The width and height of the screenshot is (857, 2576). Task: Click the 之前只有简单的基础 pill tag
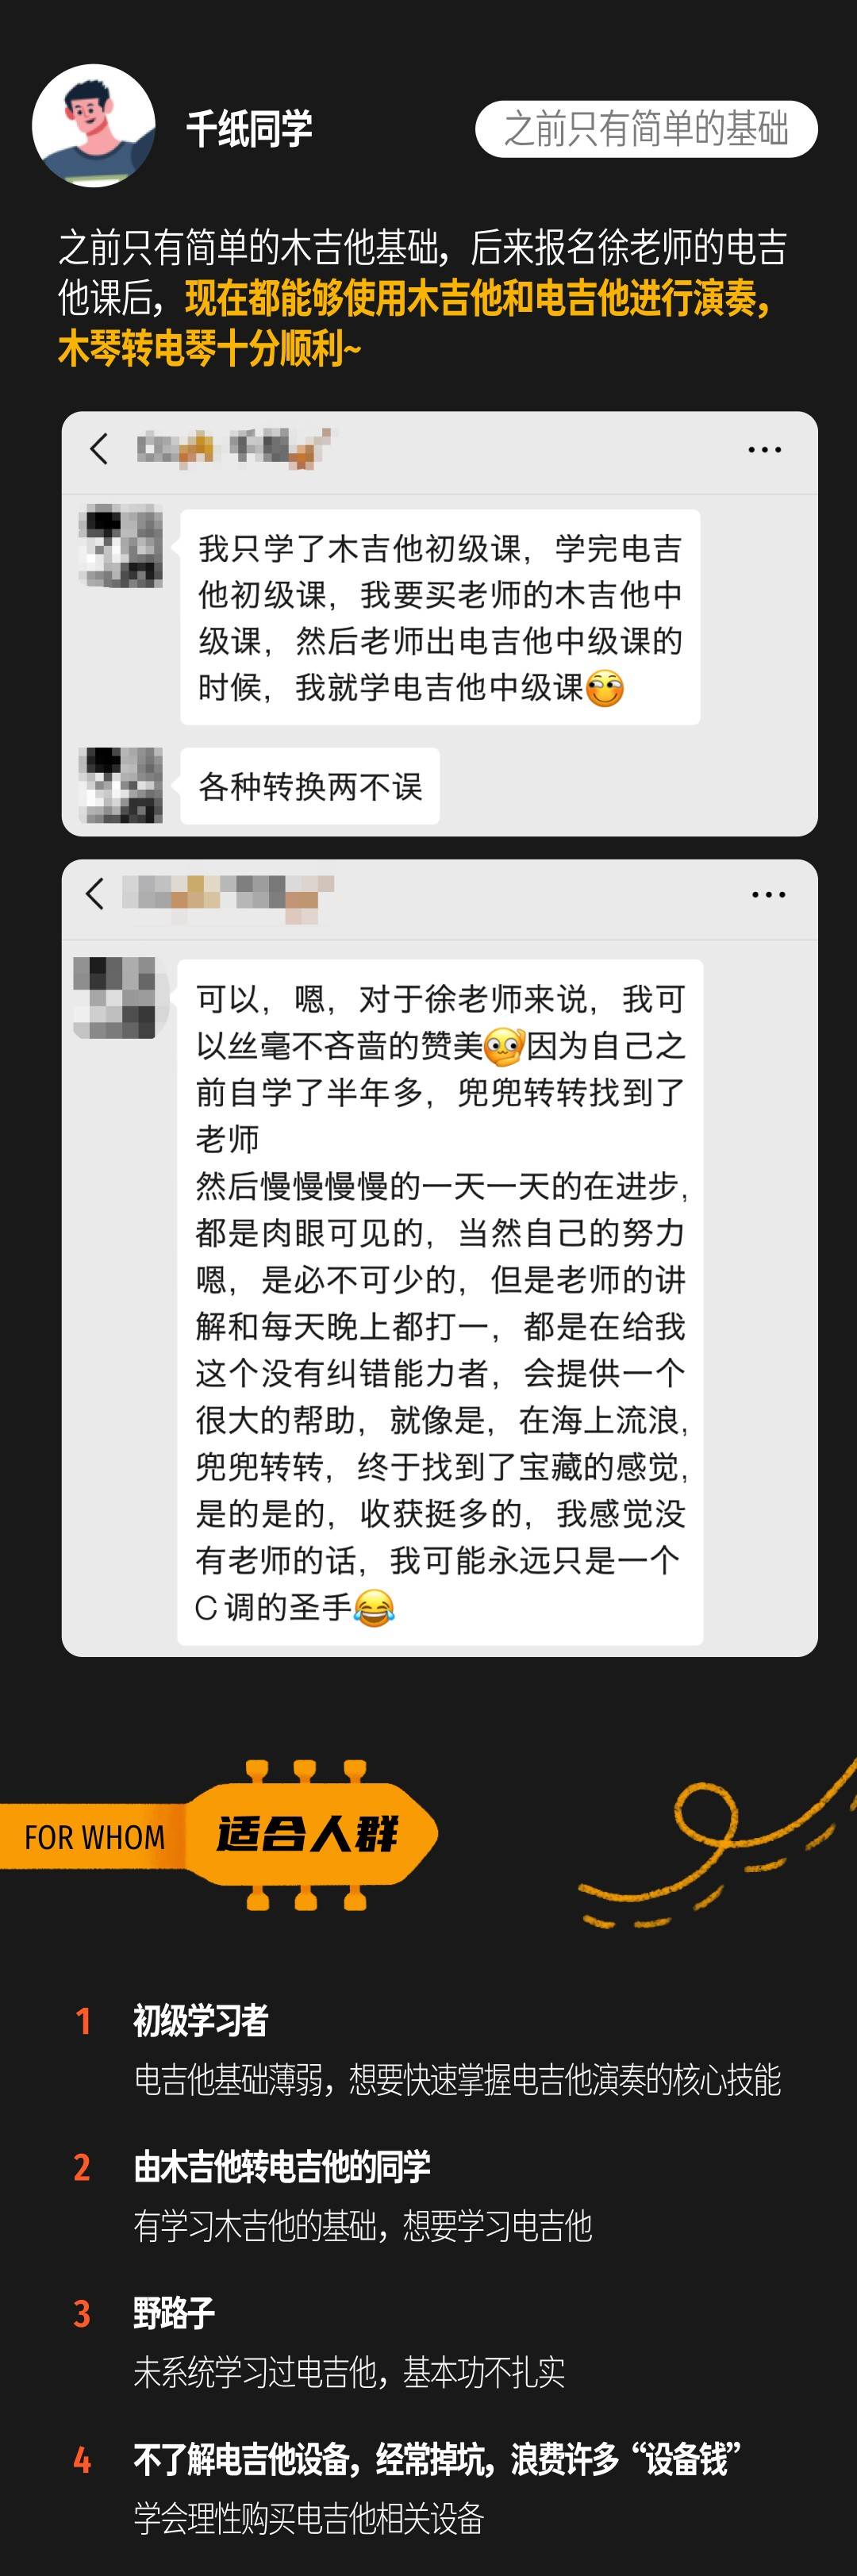[646, 129]
